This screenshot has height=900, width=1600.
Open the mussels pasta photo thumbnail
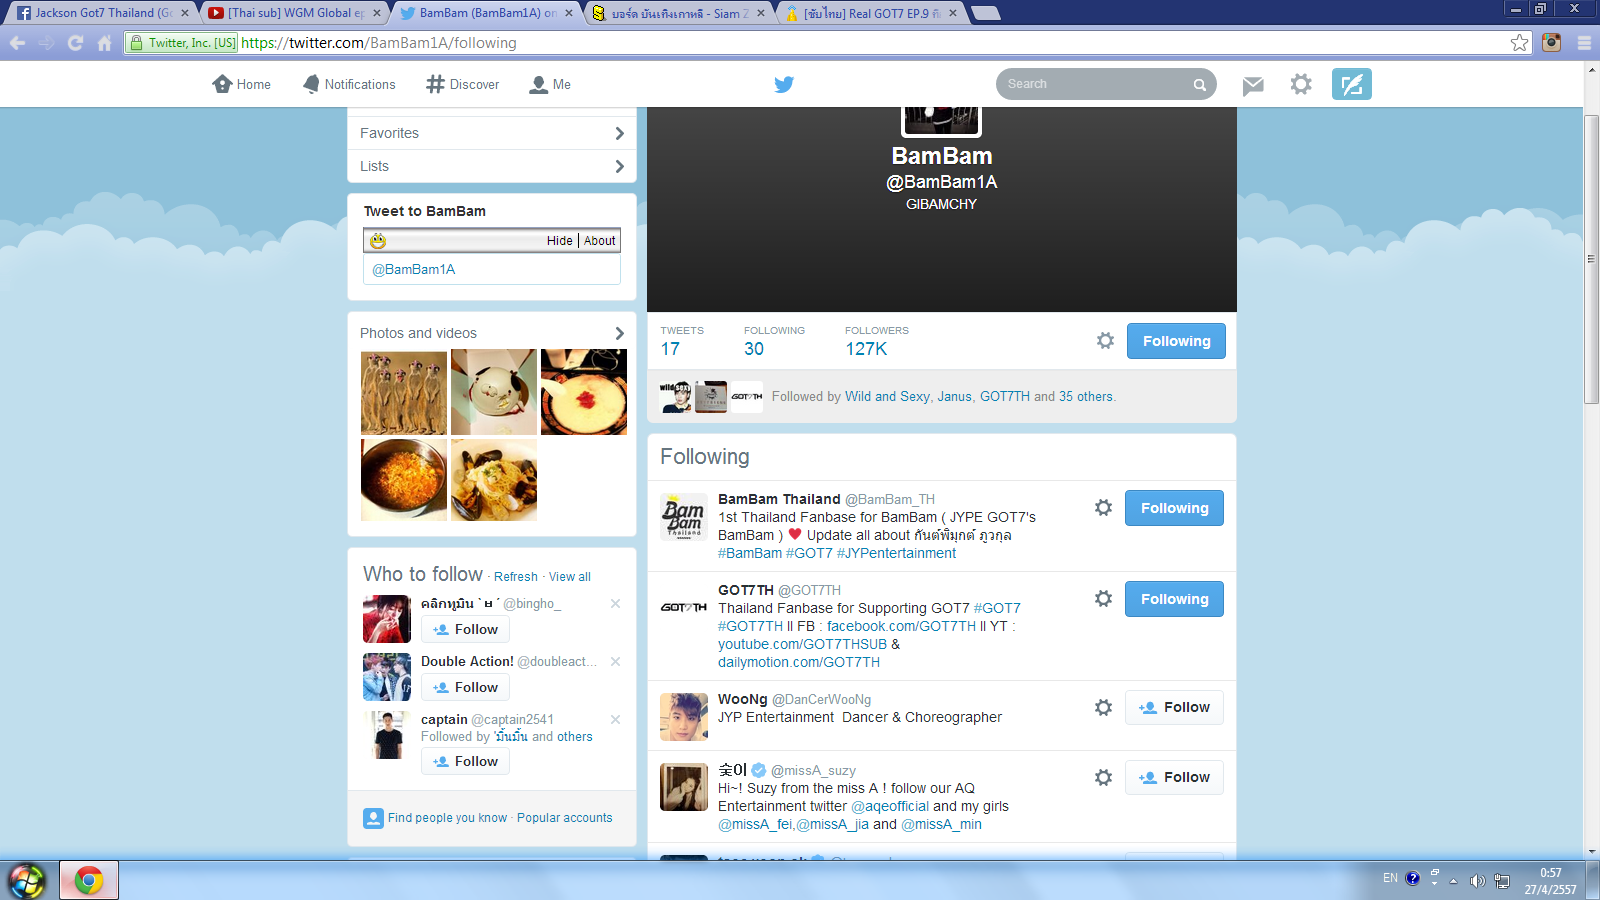click(x=494, y=480)
